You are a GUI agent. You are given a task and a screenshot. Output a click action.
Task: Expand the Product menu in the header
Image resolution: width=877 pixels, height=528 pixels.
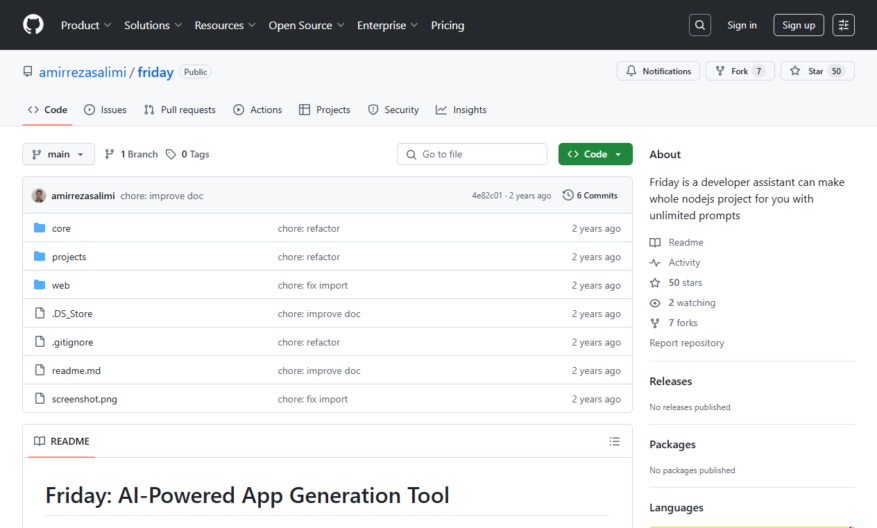click(86, 25)
